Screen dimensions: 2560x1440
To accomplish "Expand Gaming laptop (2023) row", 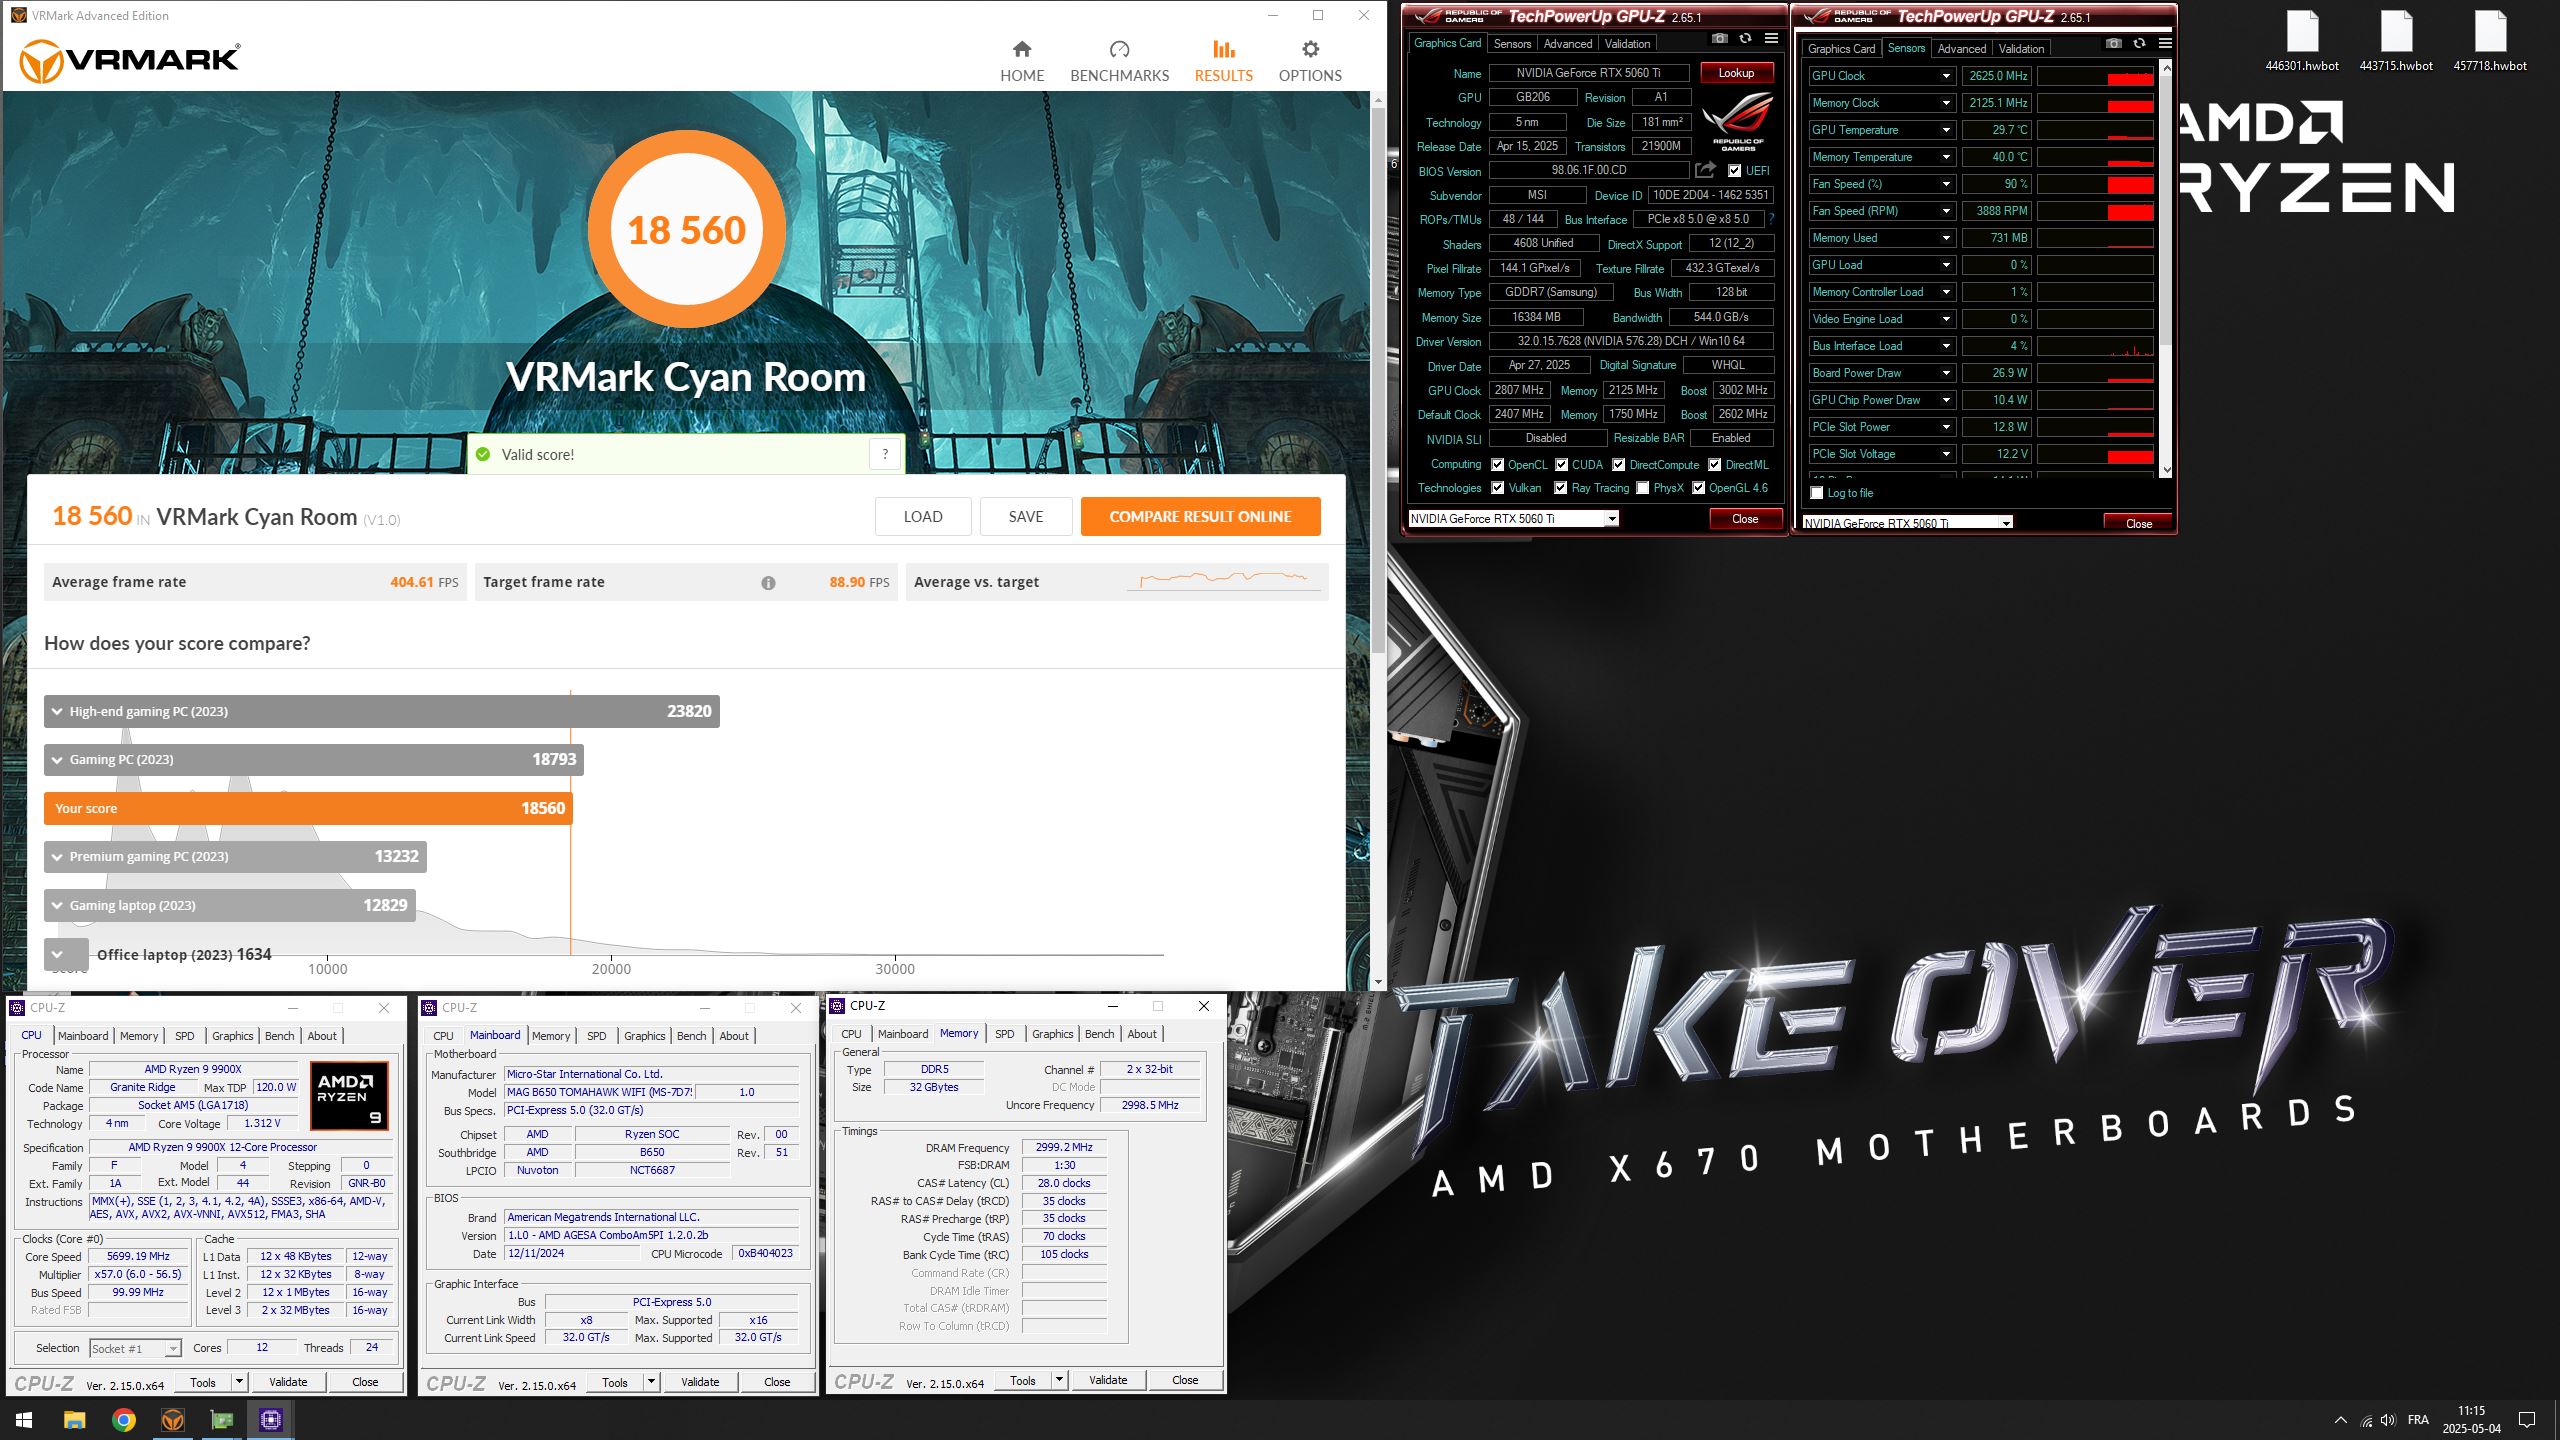I will 229,905.
